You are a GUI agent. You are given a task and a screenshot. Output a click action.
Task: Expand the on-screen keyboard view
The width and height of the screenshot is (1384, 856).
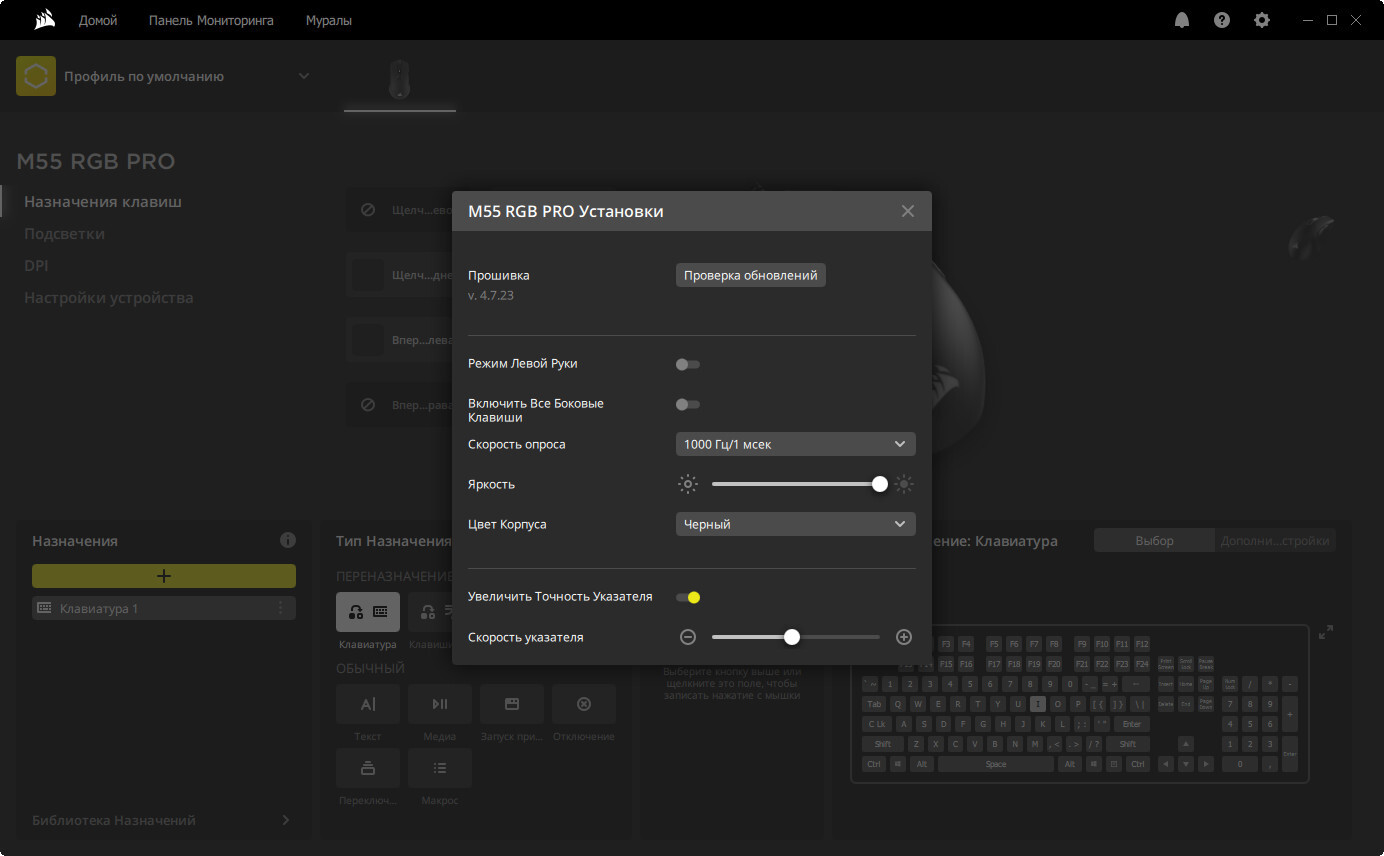(1326, 632)
